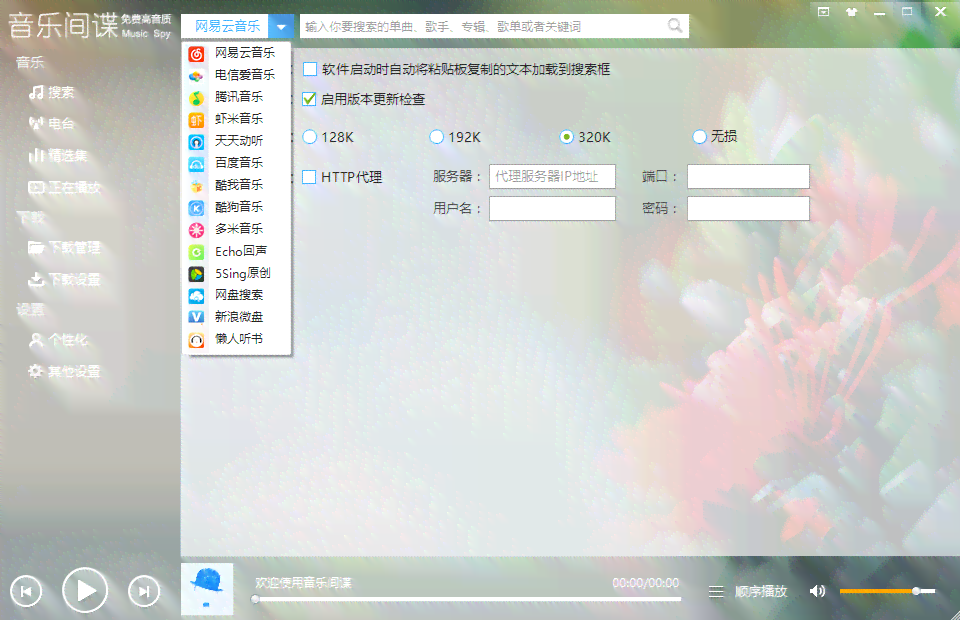The height and width of the screenshot is (620, 960).
Task: Select 电信爱音乐 source icon
Action: pyautogui.click(x=196, y=76)
